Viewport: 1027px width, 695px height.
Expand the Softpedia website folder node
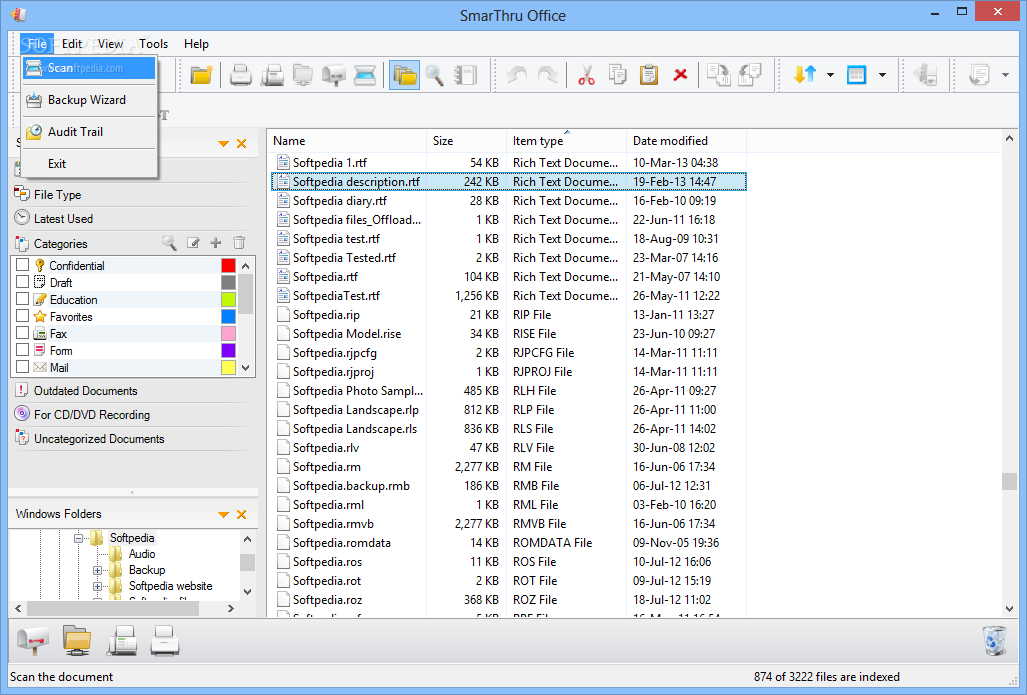(x=97, y=586)
